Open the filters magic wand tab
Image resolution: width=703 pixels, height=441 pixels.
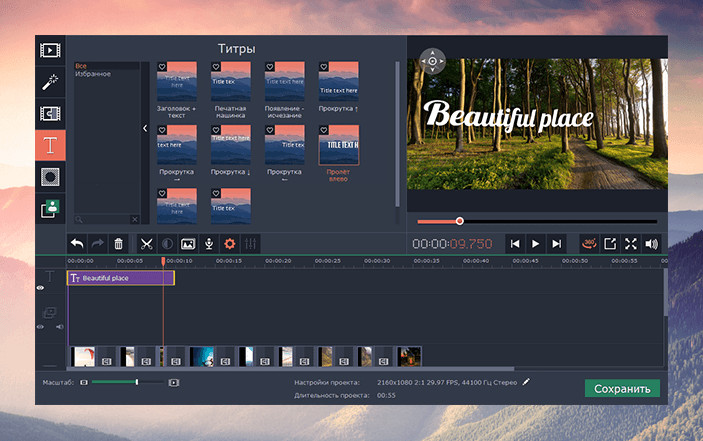tap(50, 82)
